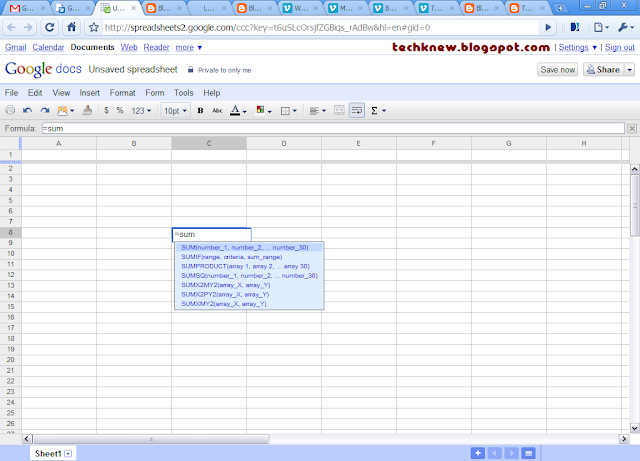Open the horizontal alignment dropdown
The image size is (640, 461).
pyautogui.click(x=318, y=111)
